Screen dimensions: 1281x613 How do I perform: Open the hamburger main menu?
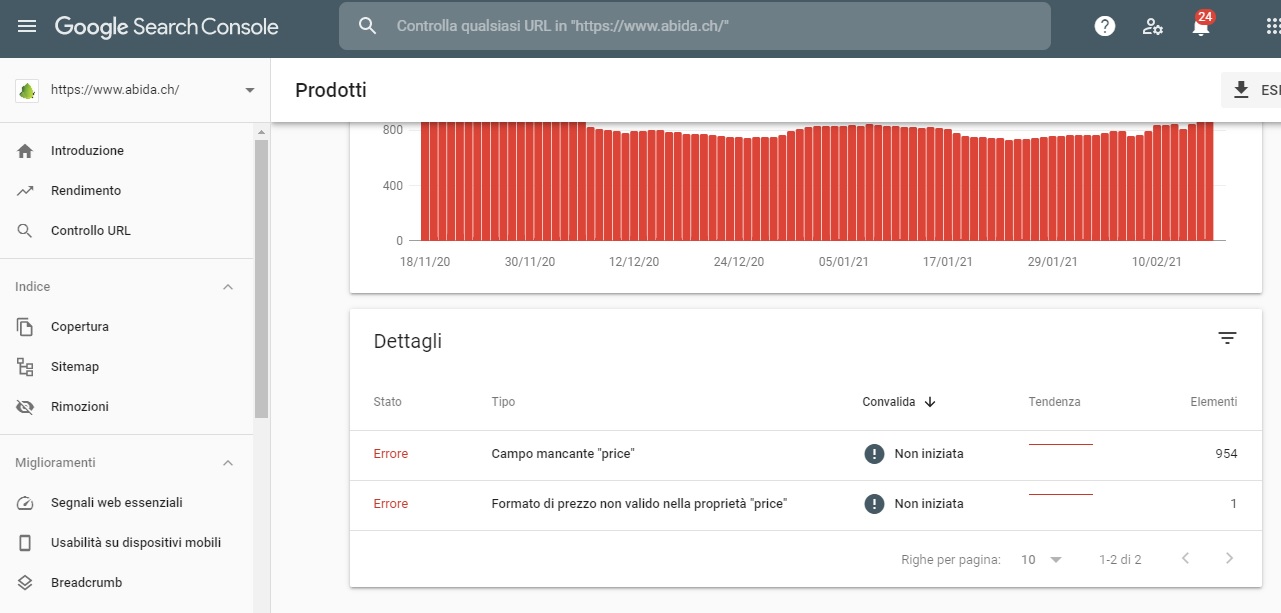(x=27, y=27)
